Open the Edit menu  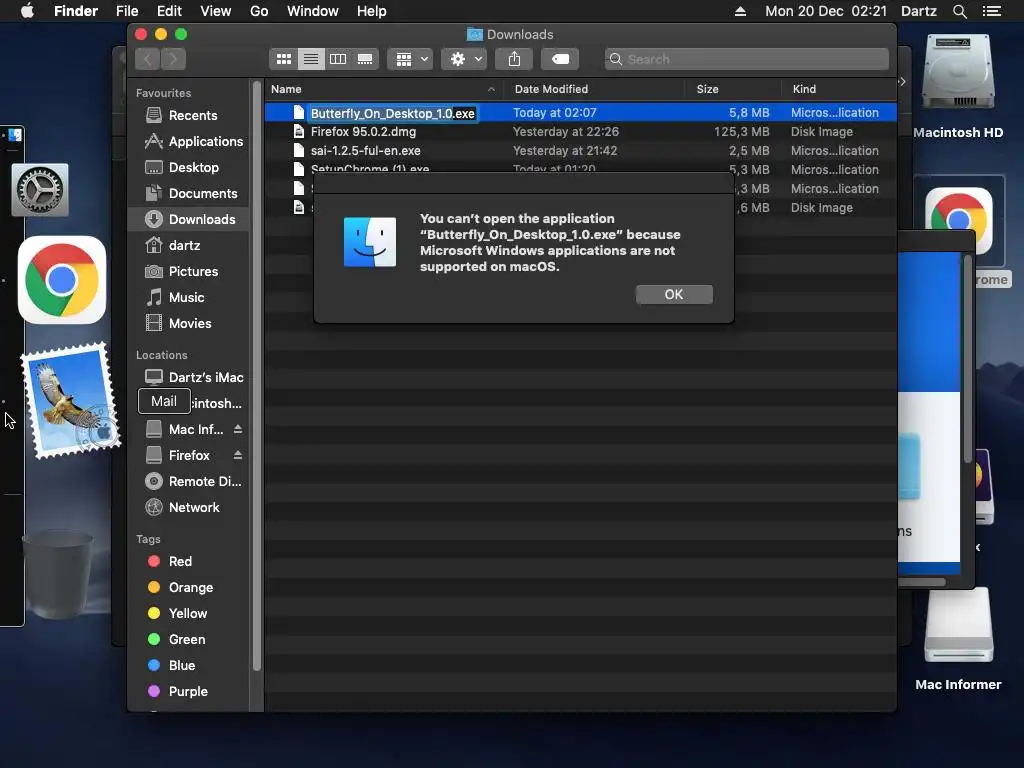169,11
